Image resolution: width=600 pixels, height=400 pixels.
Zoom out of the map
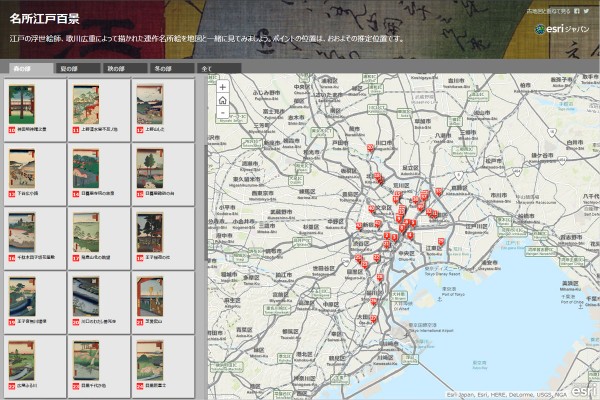pos(222,113)
